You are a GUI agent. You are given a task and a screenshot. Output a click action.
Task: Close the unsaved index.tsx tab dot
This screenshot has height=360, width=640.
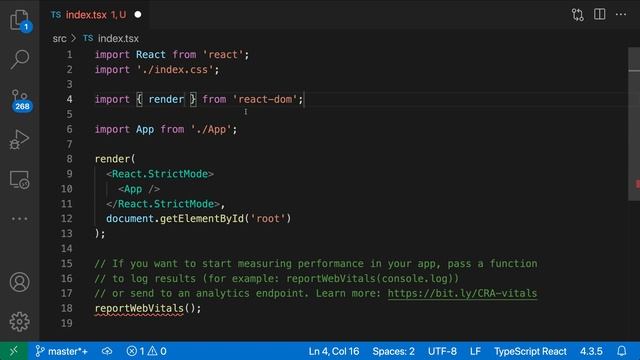pyautogui.click(x=138, y=15)
